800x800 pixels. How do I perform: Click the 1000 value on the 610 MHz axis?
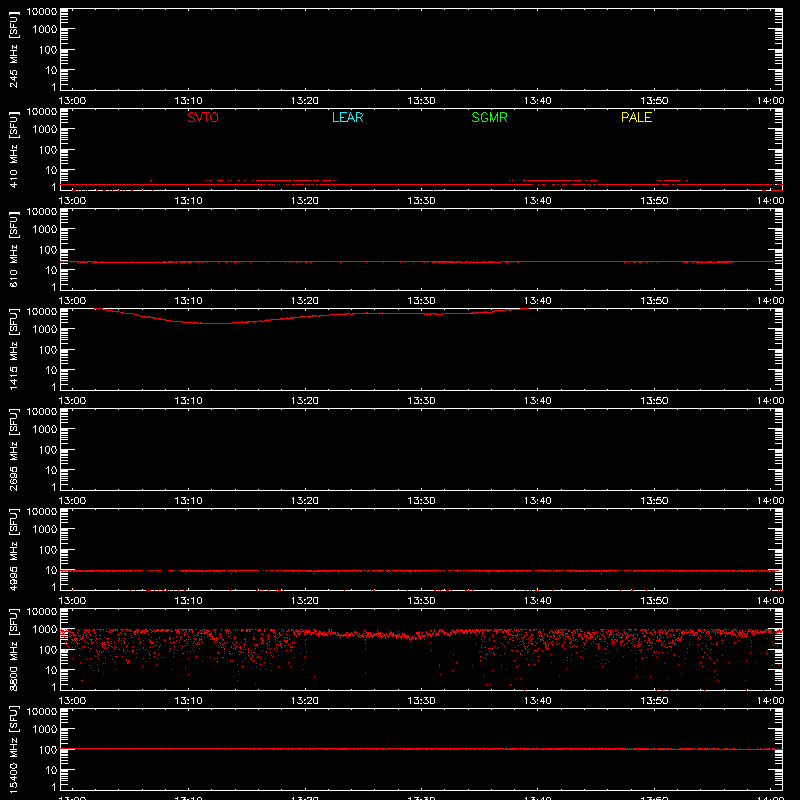45,230
